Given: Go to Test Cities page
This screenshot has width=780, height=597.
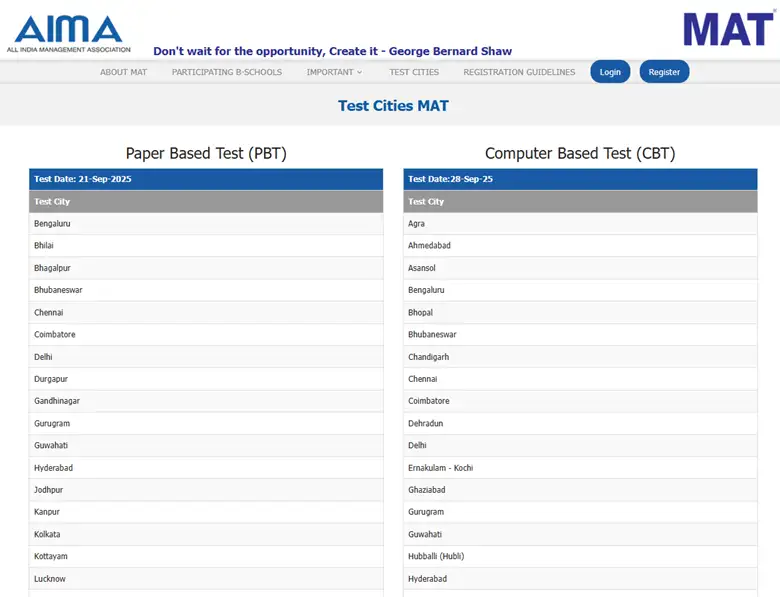Looking at the screenshot, I should pos(414,72).
